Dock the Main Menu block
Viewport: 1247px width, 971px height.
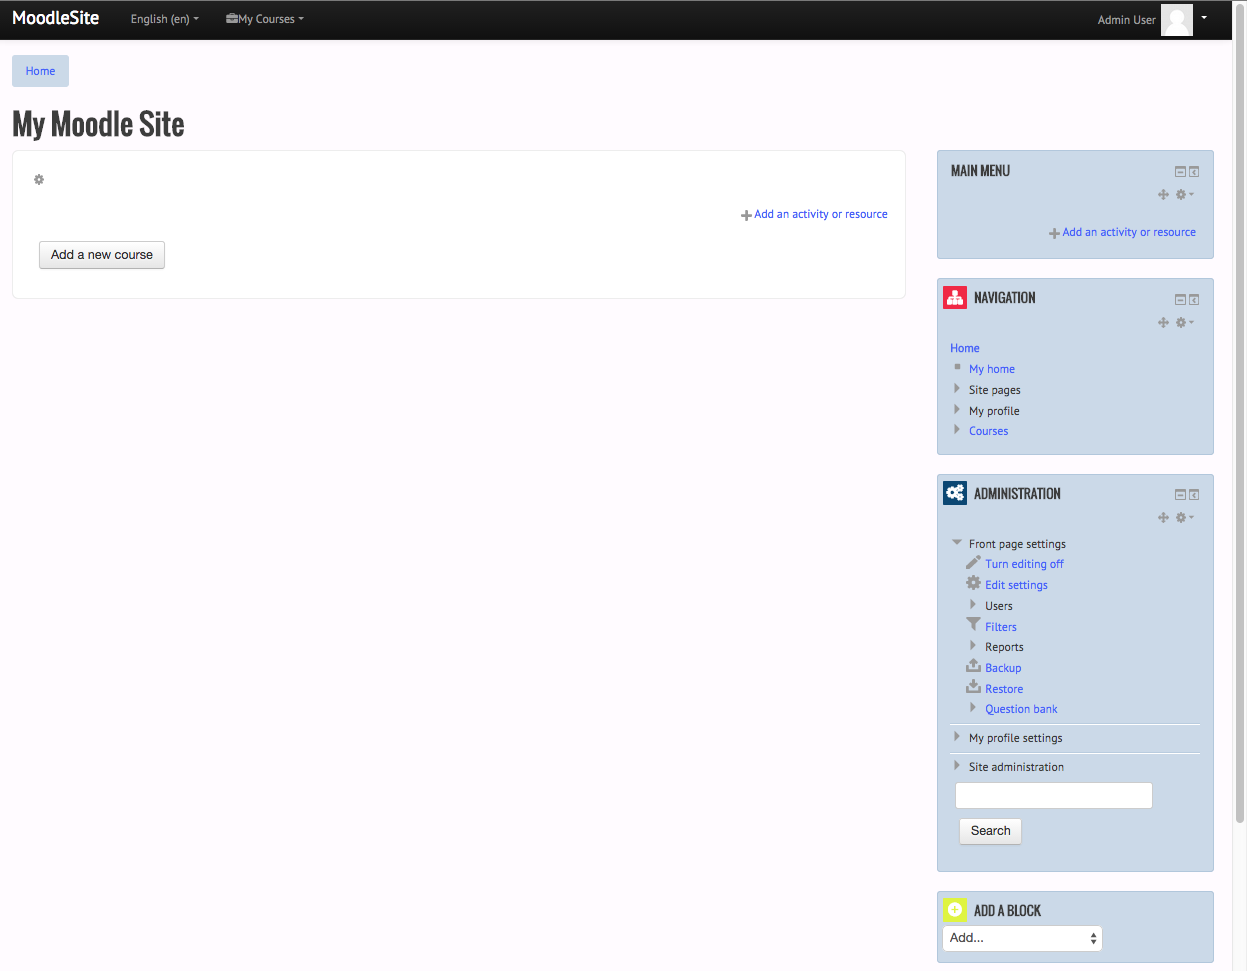[x=1194, y=172]
